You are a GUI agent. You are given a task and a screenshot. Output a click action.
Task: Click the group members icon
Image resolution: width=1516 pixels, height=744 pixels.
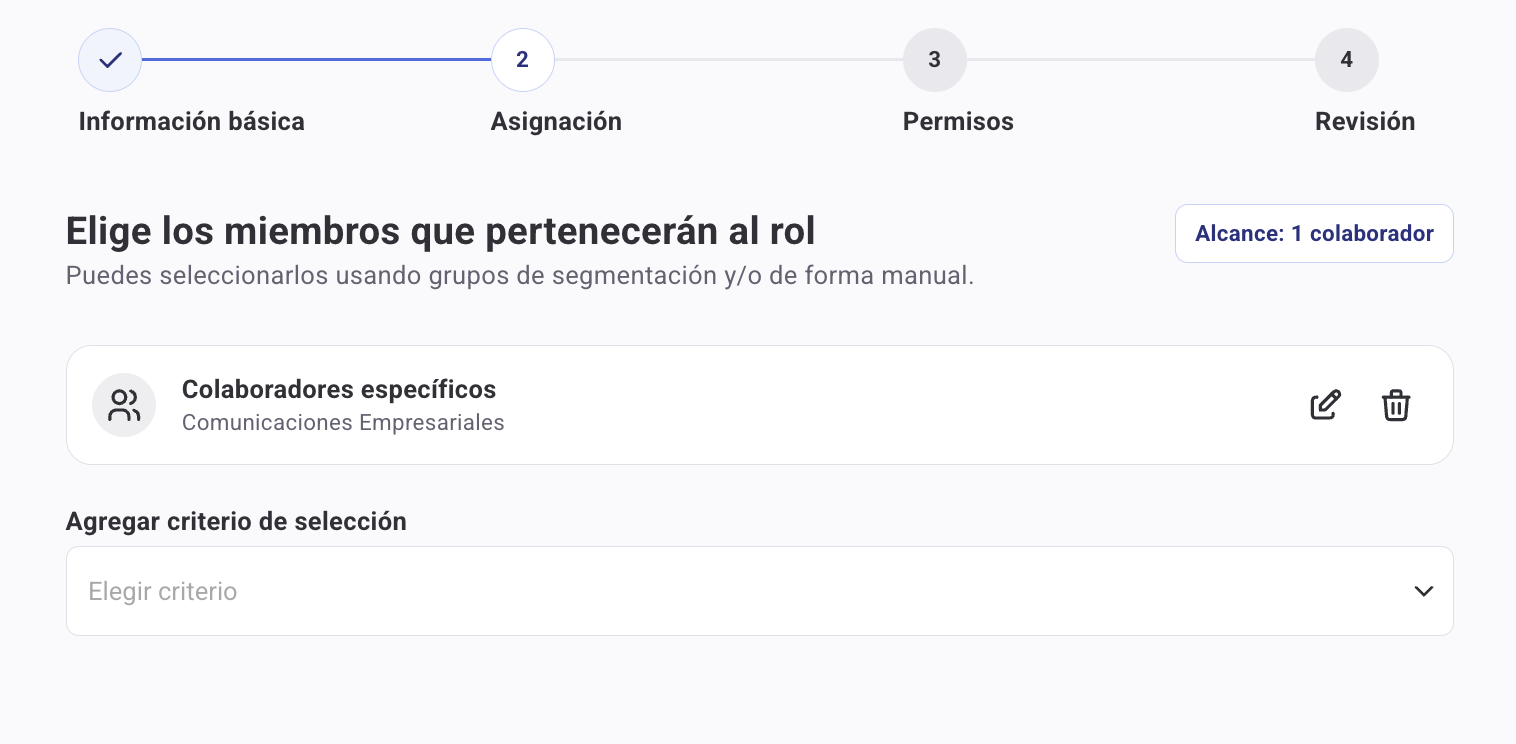(124, 405)
